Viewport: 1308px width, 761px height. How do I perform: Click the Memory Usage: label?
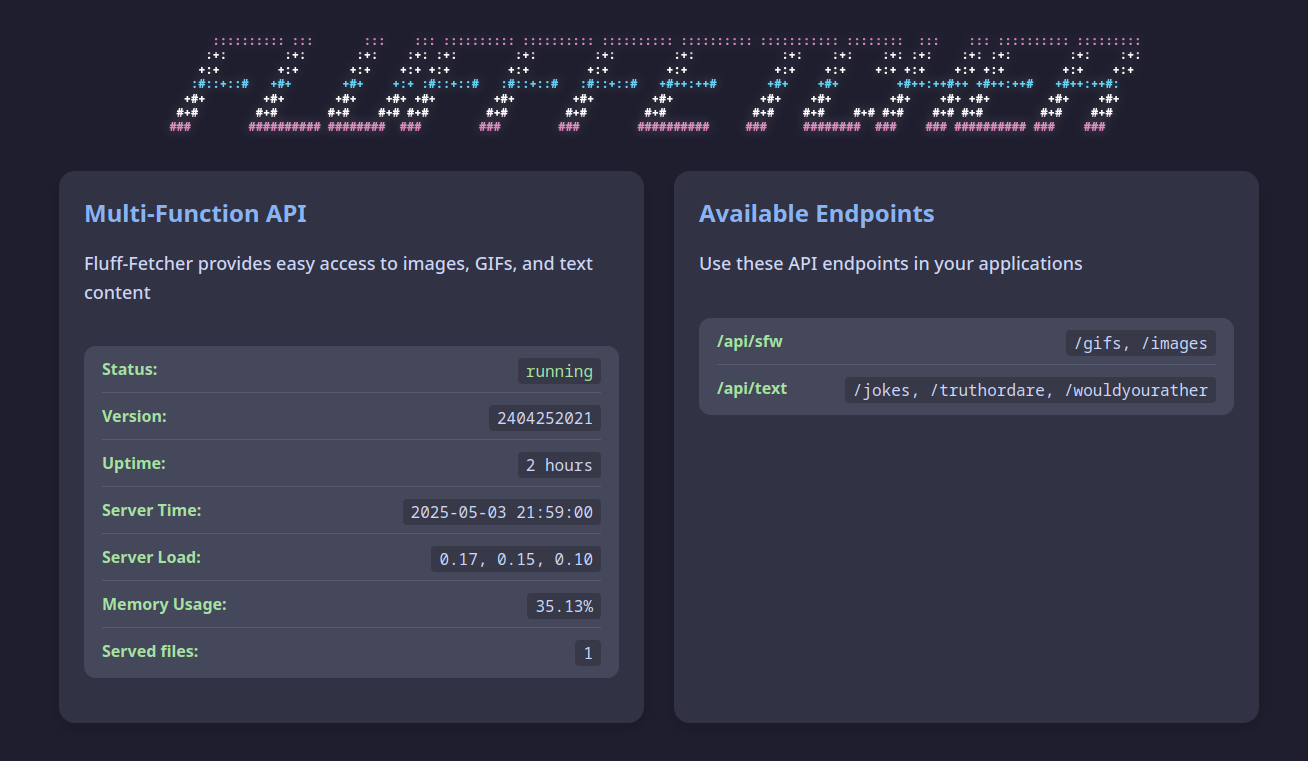click(x=164, y=605)
